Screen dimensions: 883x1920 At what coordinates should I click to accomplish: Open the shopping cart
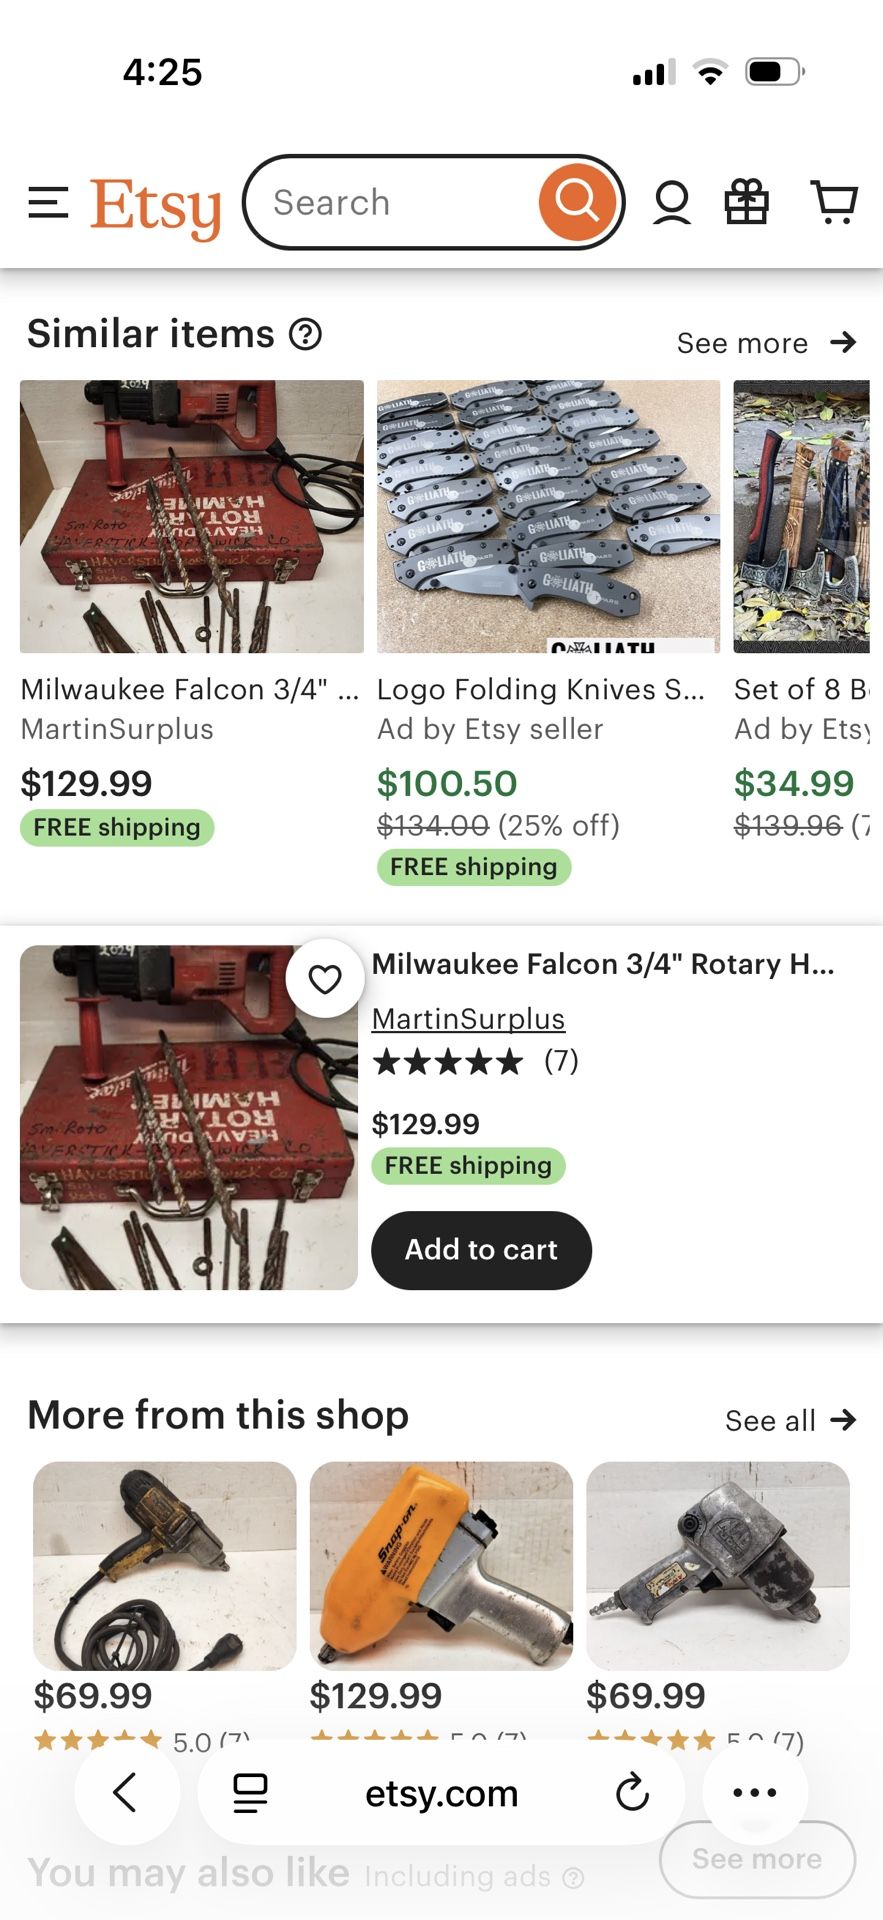click(x=834, y=203)
